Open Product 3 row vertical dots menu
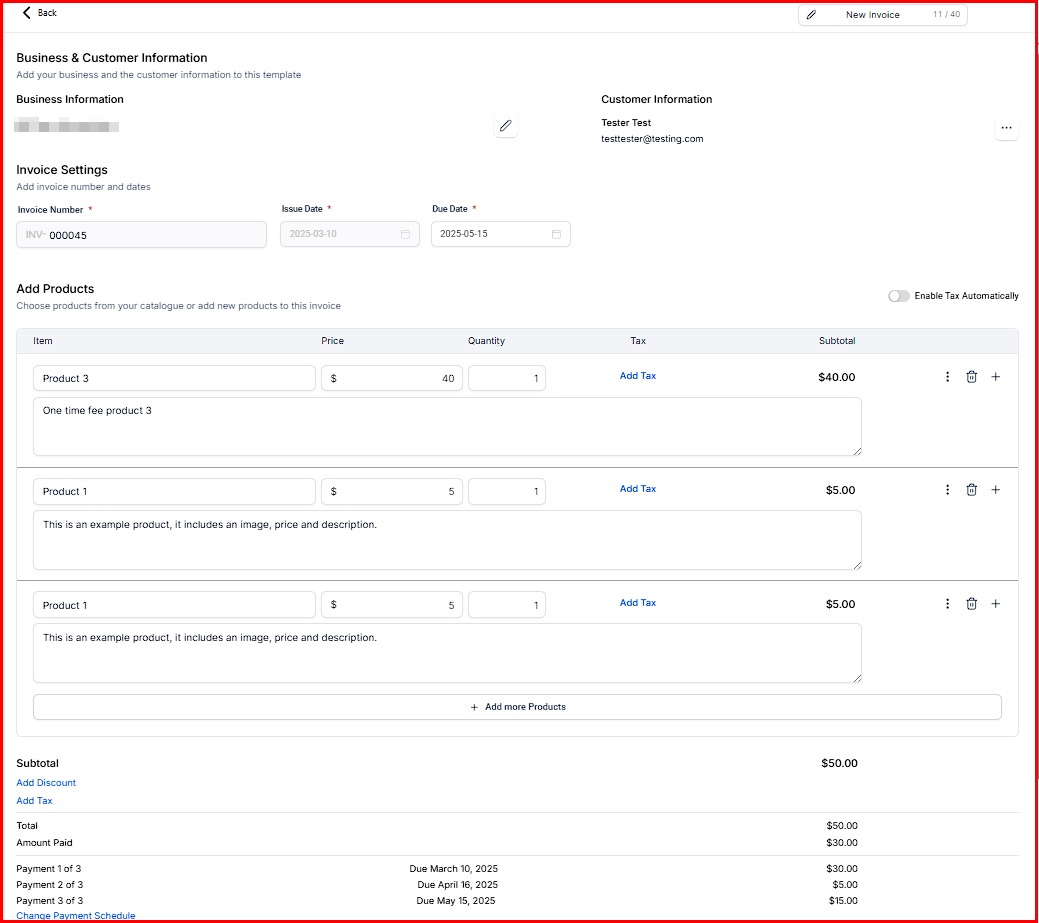The image size is (1039, 923). pos(947,377)
